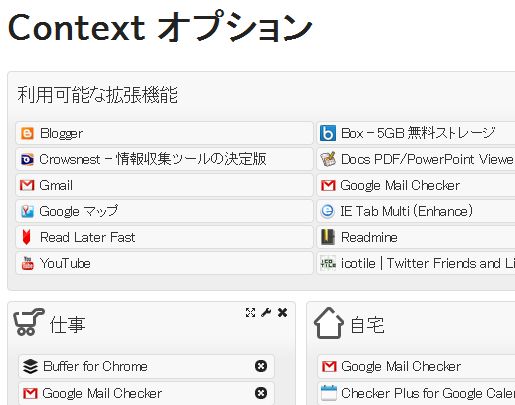Click the Google Mail Checker icon in available extensions
The height and width of the screenshot is (405, 515).
328,185
